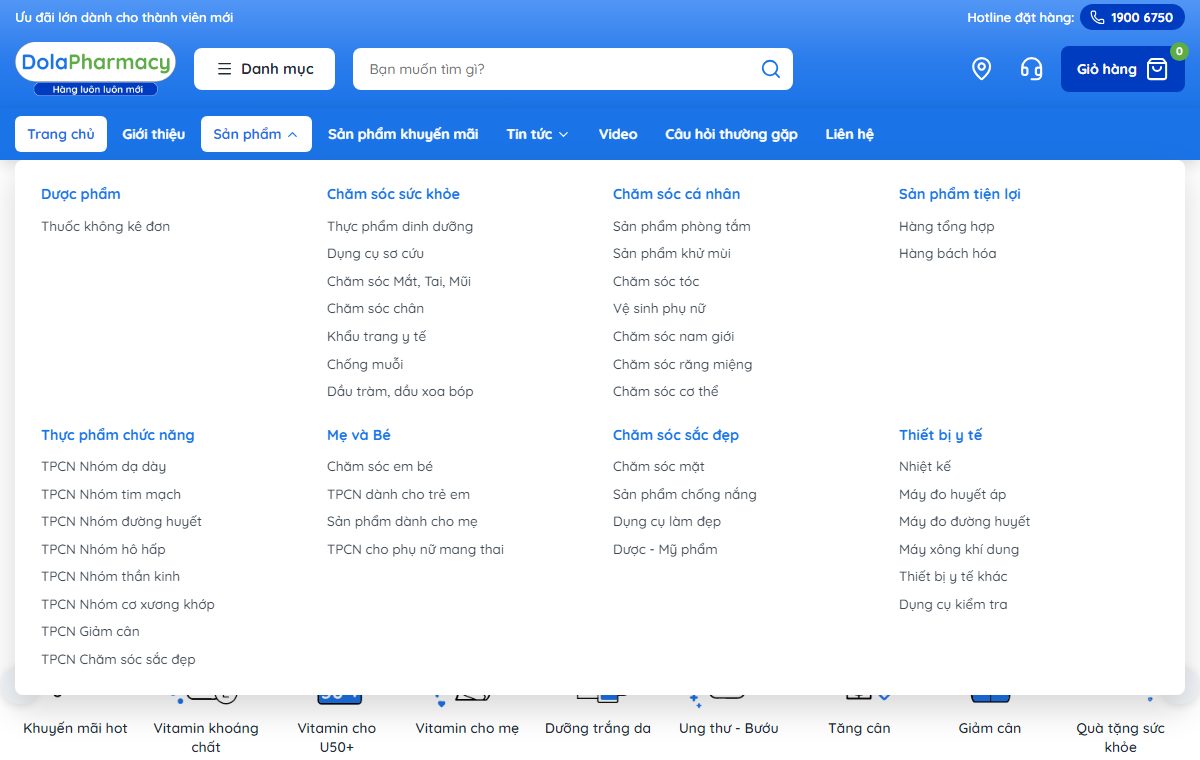This screenshot has width=1200, height=760.
Task: Open the Dược phẩm category heading
Action: 81,194
